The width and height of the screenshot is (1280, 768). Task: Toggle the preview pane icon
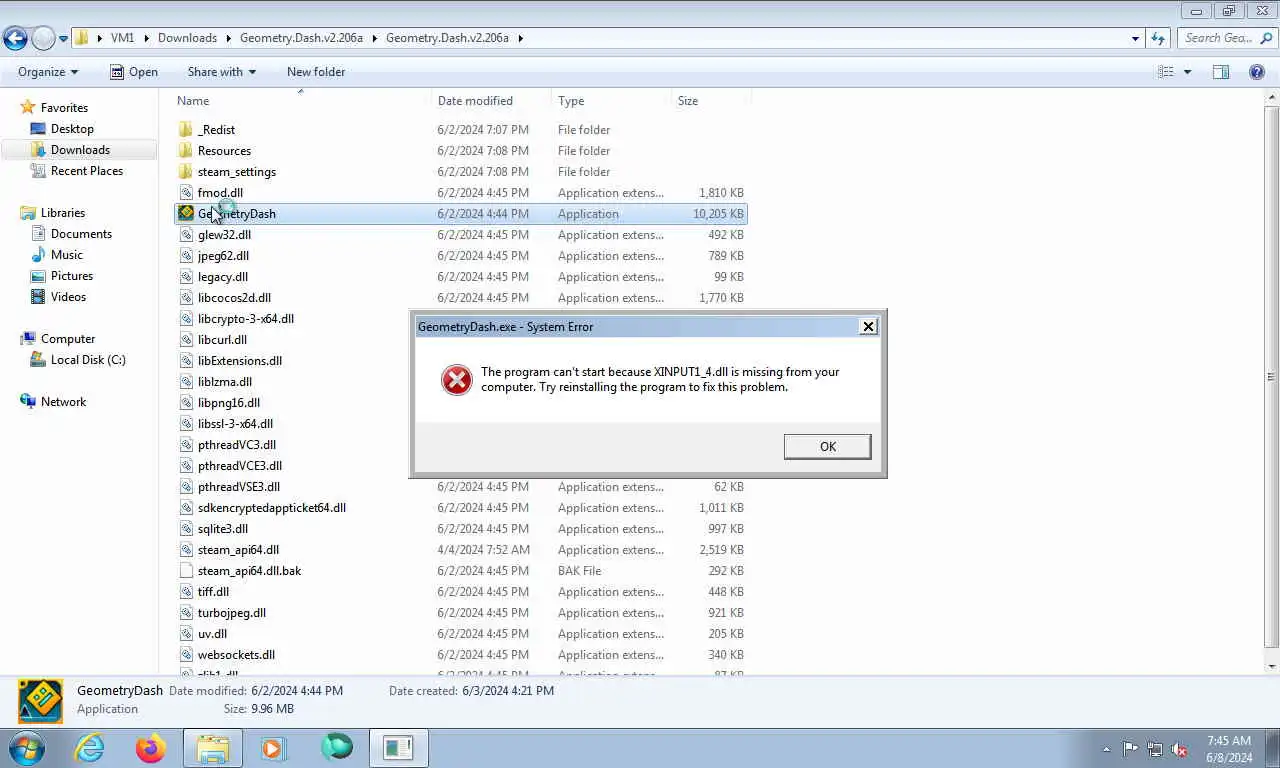[x=1221, y=72]
